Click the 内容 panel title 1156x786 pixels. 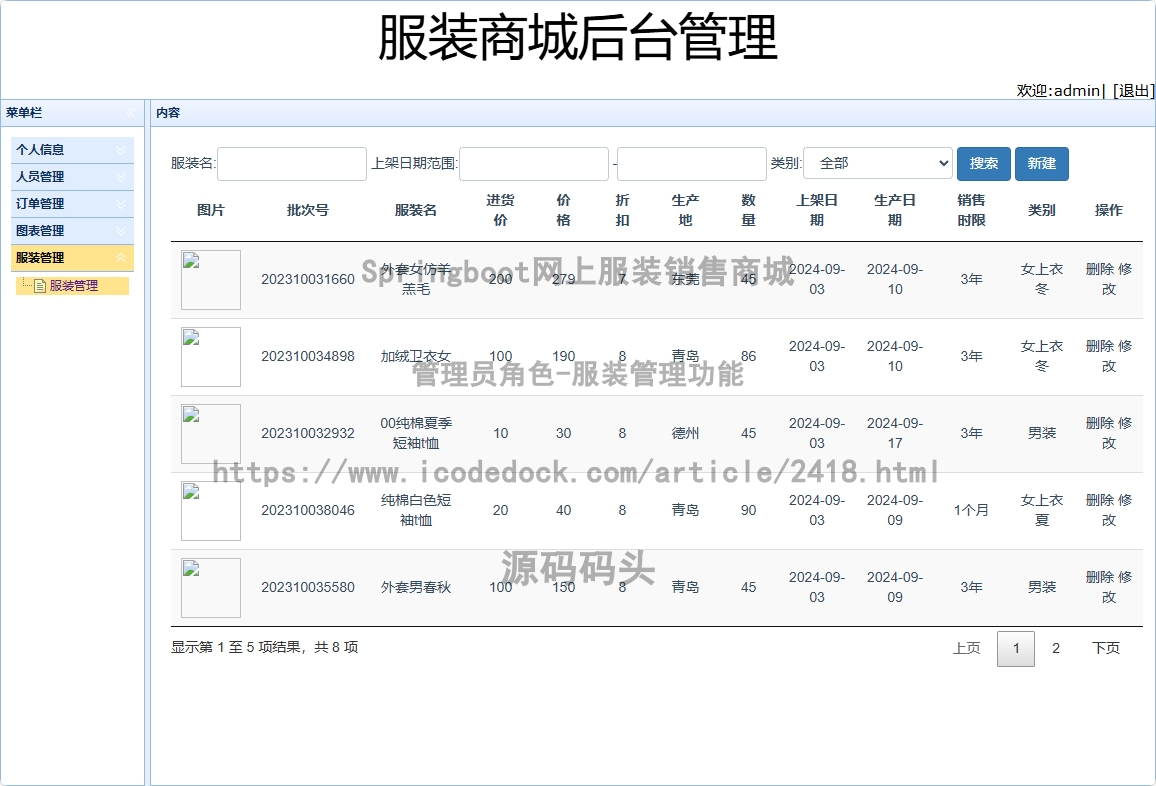tap(168, 113)
